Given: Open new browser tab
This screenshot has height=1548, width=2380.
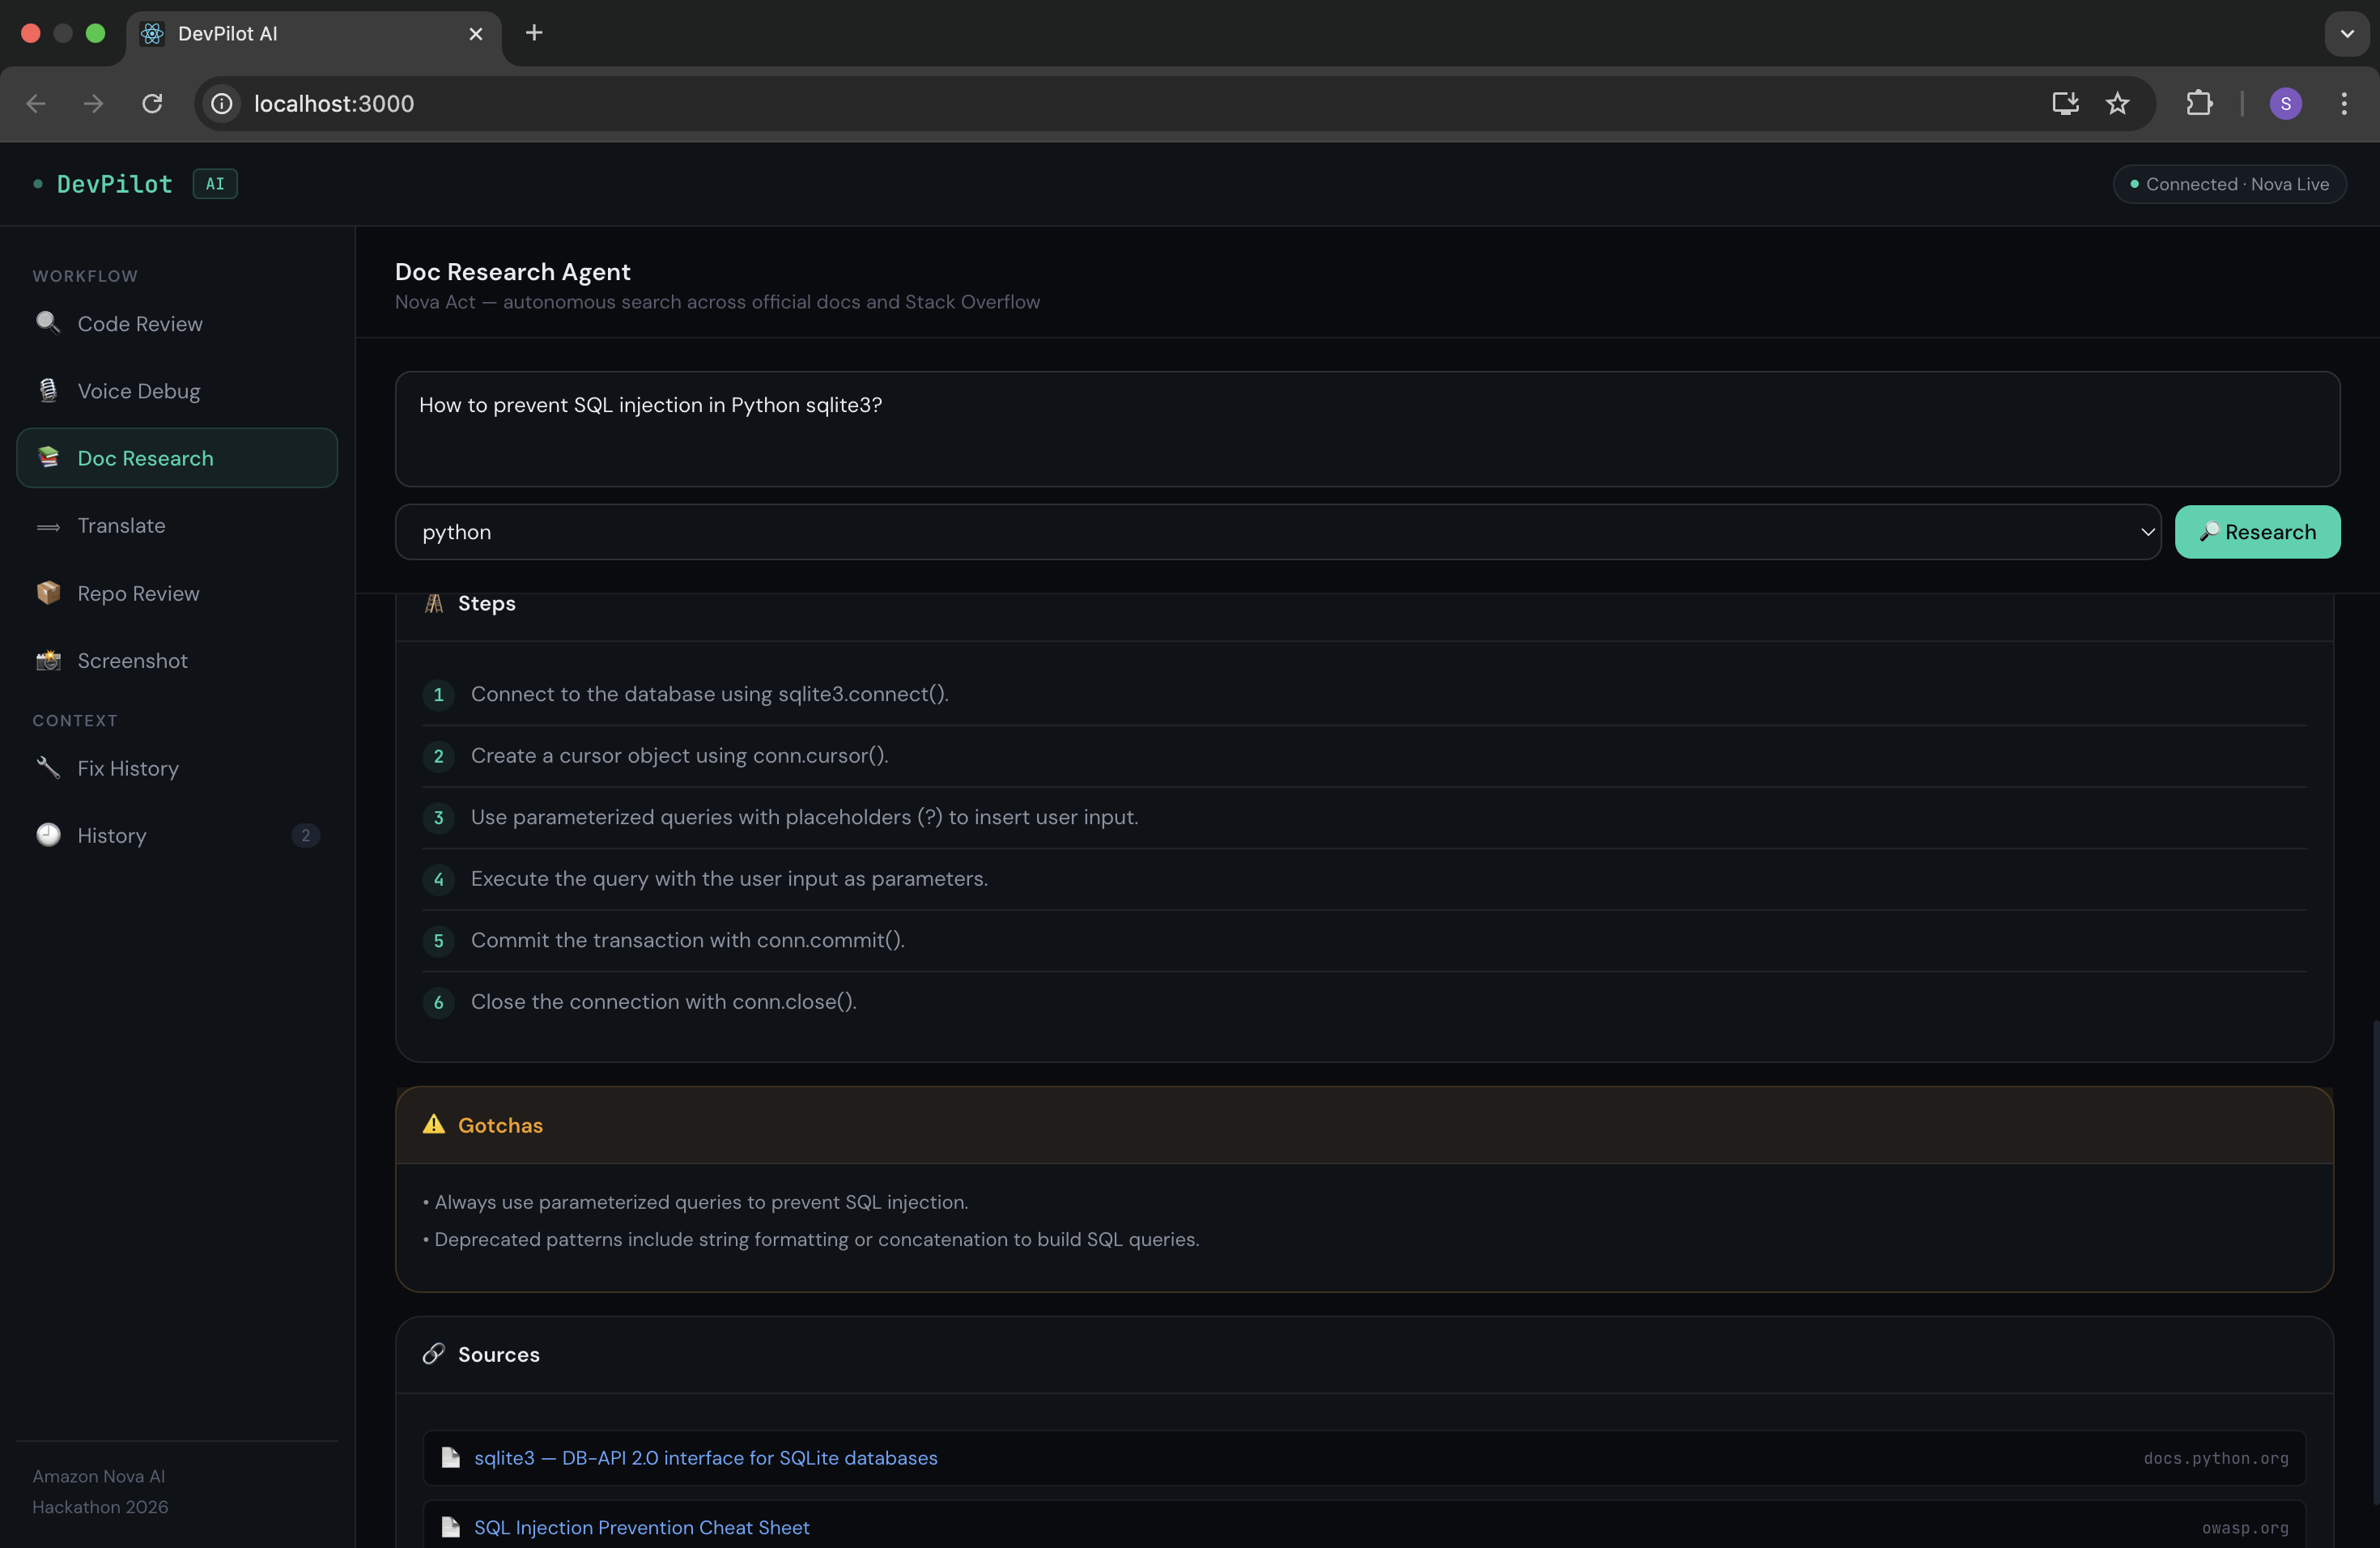Looking at the screenshot, I should (534, 33).
